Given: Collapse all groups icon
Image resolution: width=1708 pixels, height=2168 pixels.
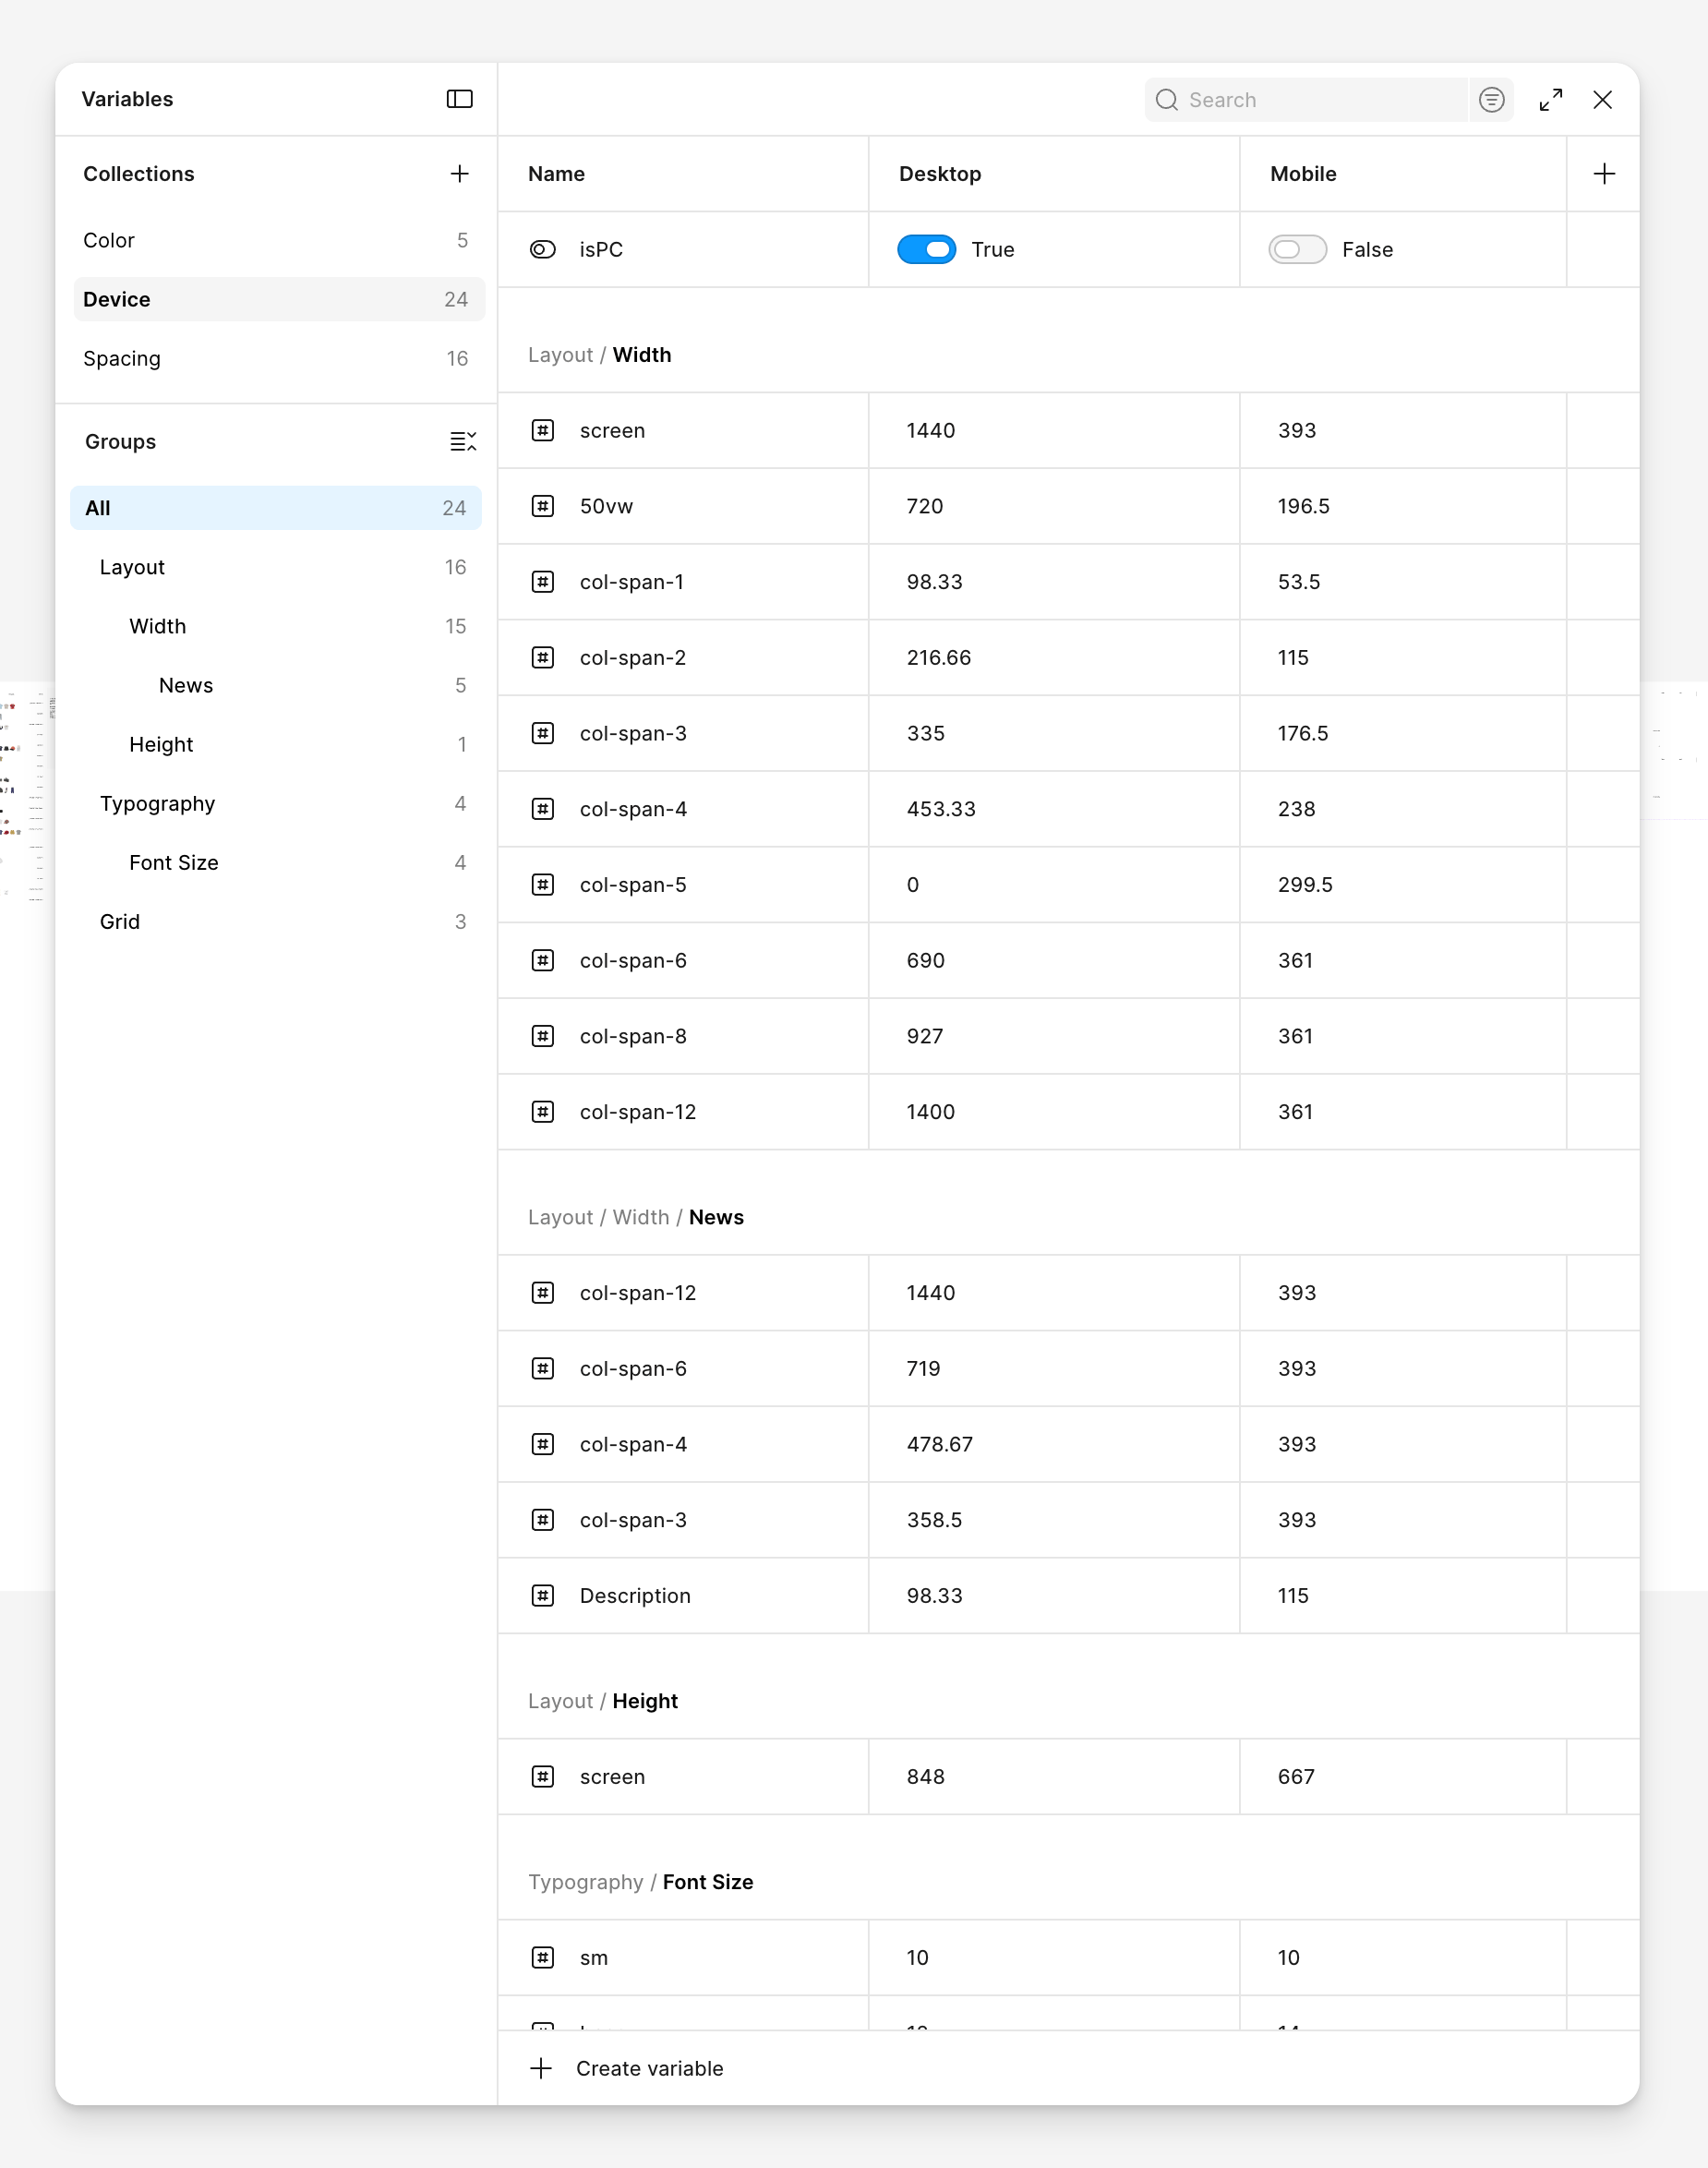Looking at the screenshot, I should [x=463, y=441].
